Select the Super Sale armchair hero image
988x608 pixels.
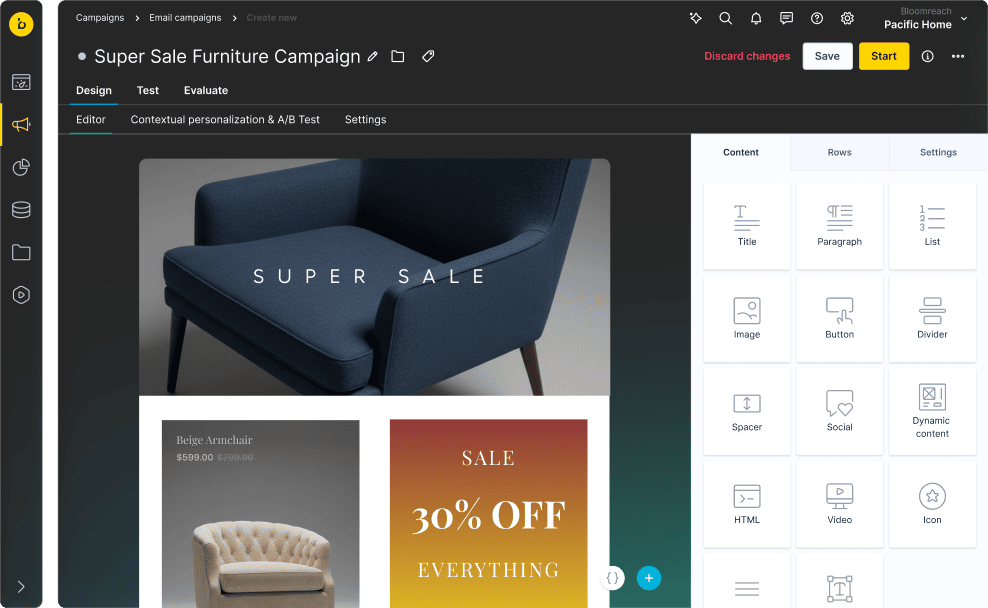tap(374, 277)
